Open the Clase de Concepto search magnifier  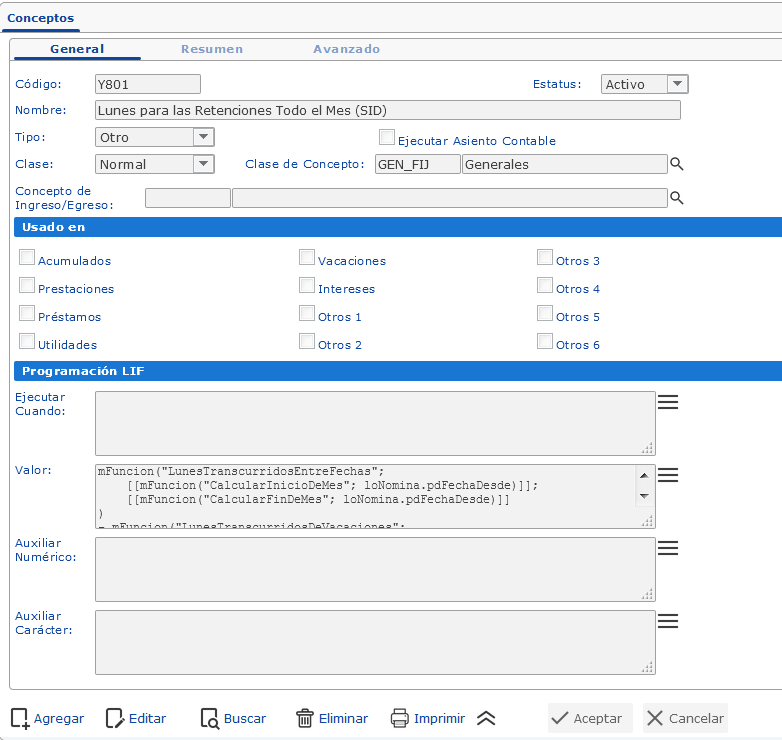(677, 164)
